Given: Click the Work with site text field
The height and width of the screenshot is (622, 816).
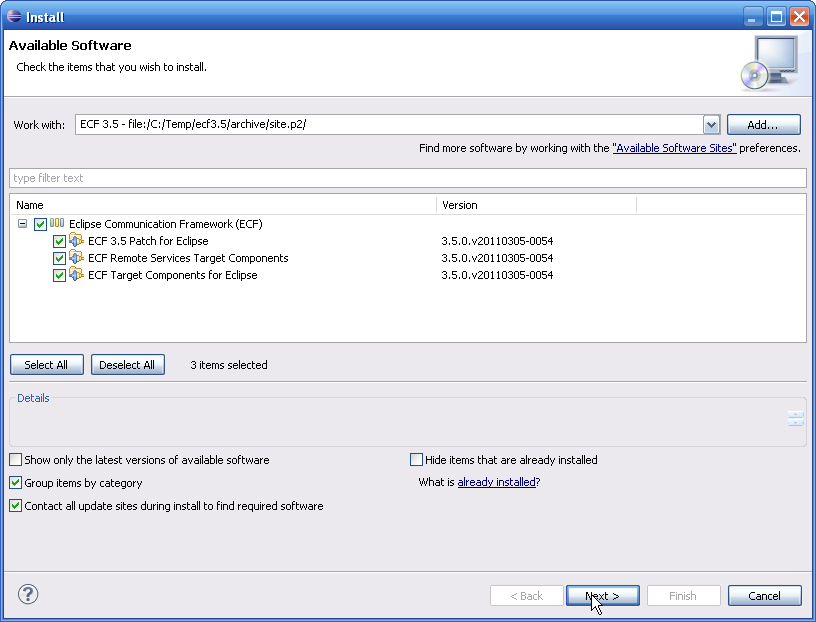Looking at the screenshot, I should pos(389,124).
